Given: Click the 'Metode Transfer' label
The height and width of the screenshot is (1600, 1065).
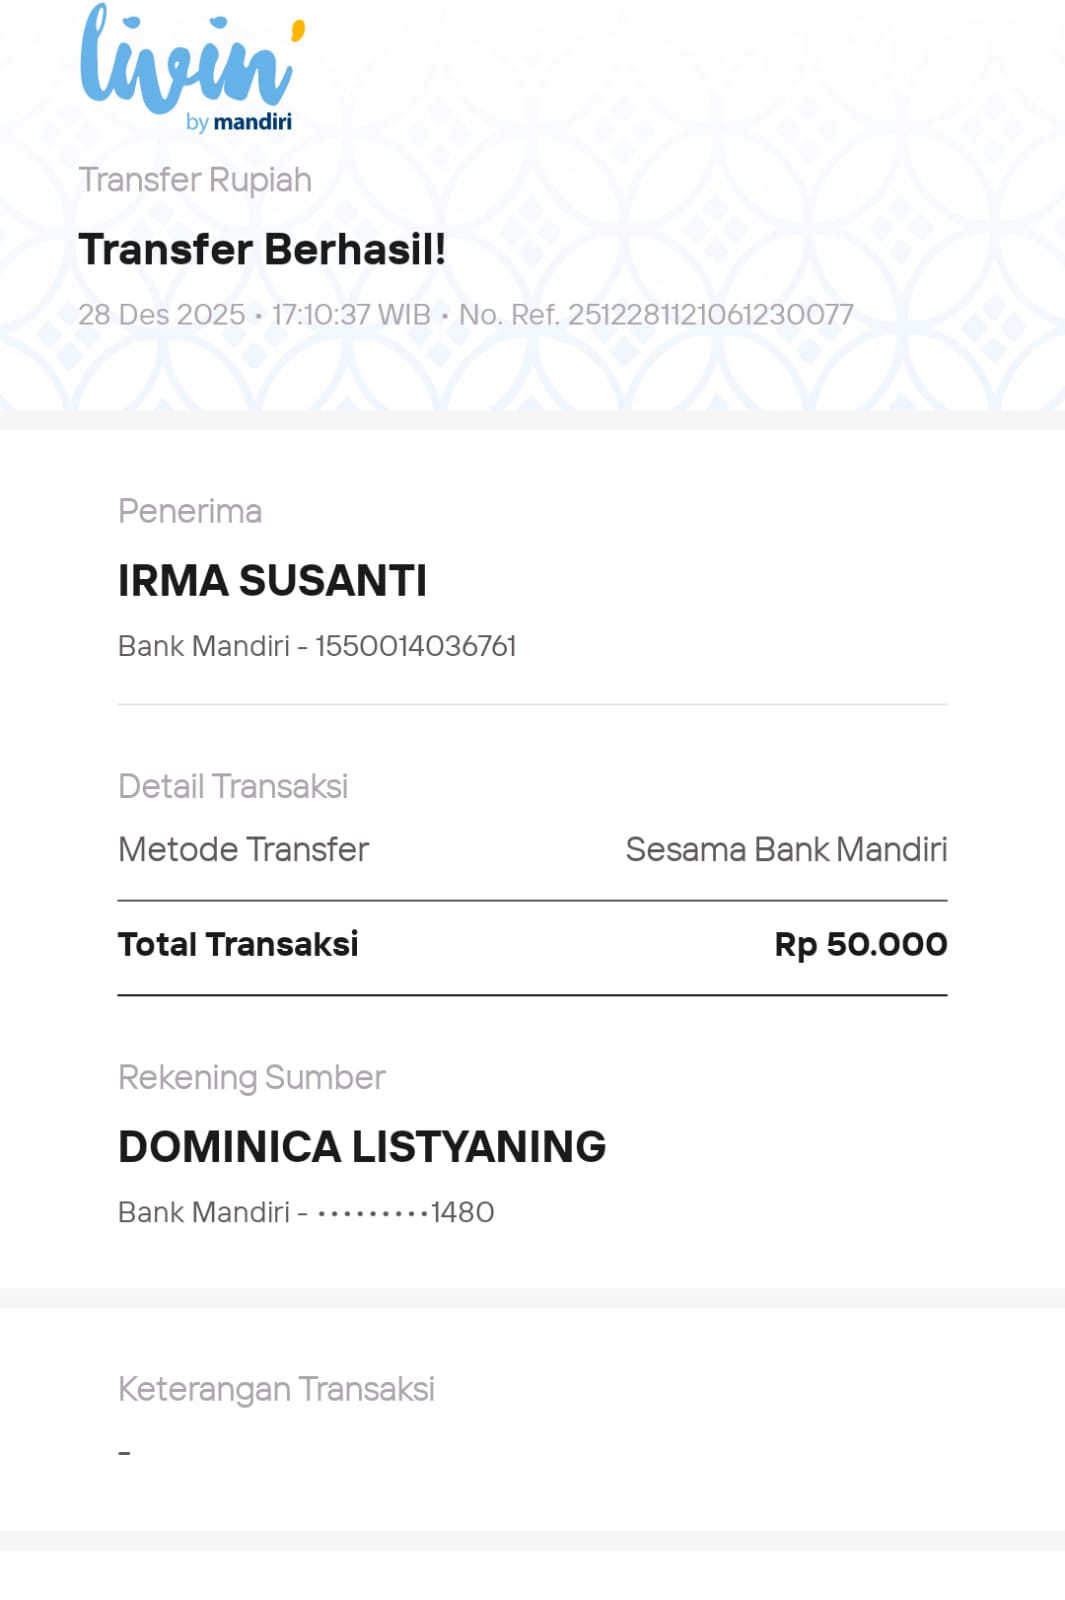Looking at the screenshot, I should click(x=243, y=850).
